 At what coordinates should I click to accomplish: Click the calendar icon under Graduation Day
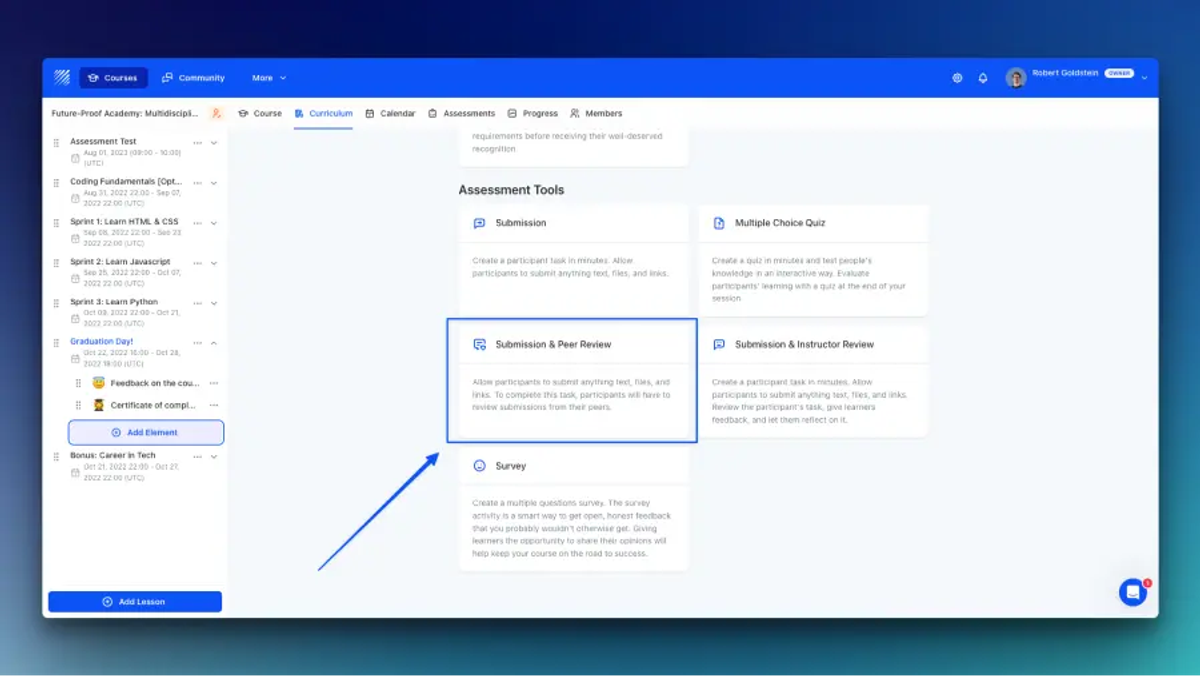75,358
